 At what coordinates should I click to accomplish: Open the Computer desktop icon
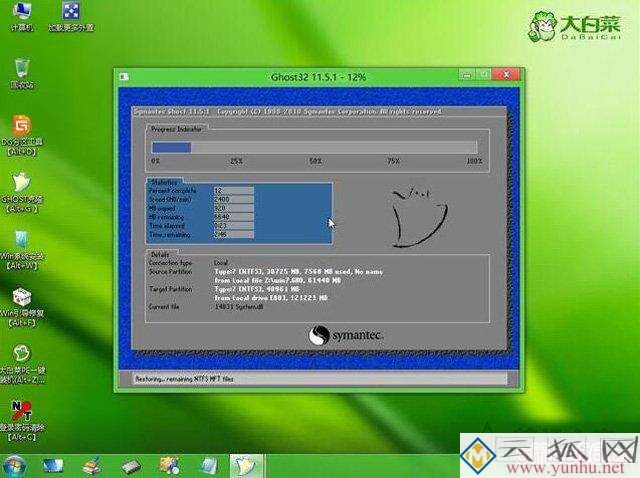pyautogui.click(x=22, y=16)
